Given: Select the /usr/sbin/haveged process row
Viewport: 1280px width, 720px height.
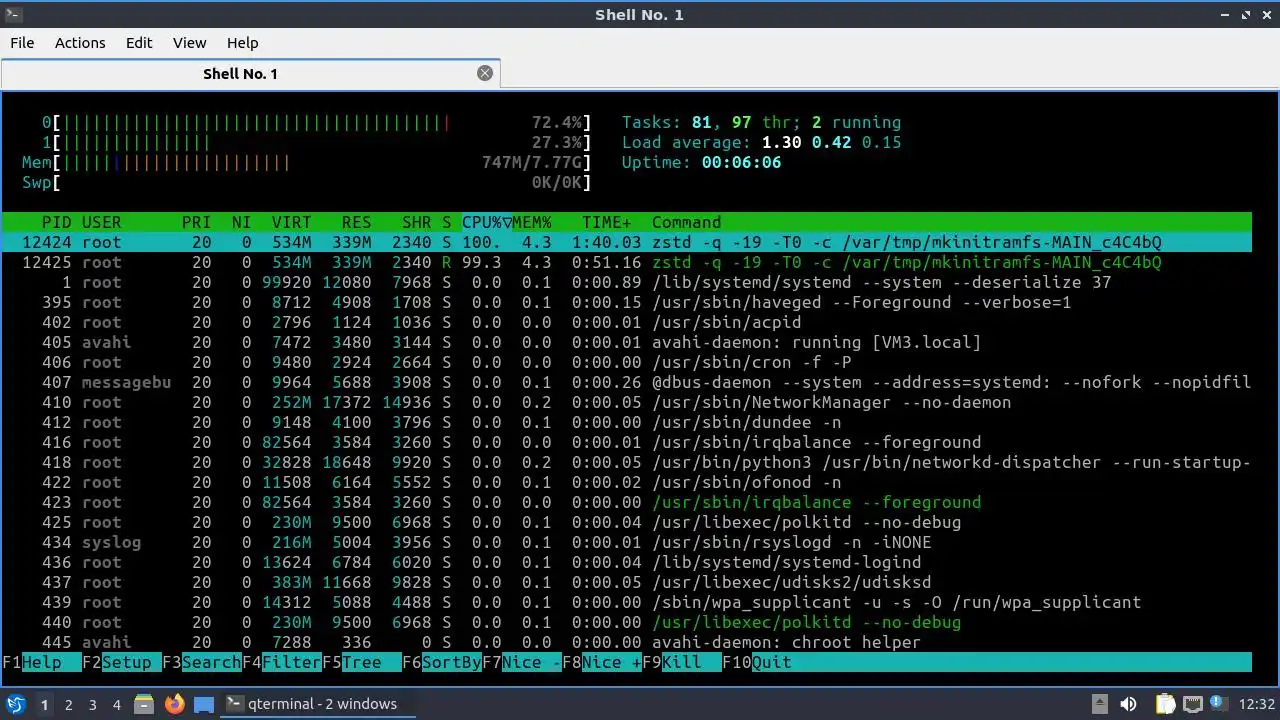Looking at the screenshot, I should (627, 302).
